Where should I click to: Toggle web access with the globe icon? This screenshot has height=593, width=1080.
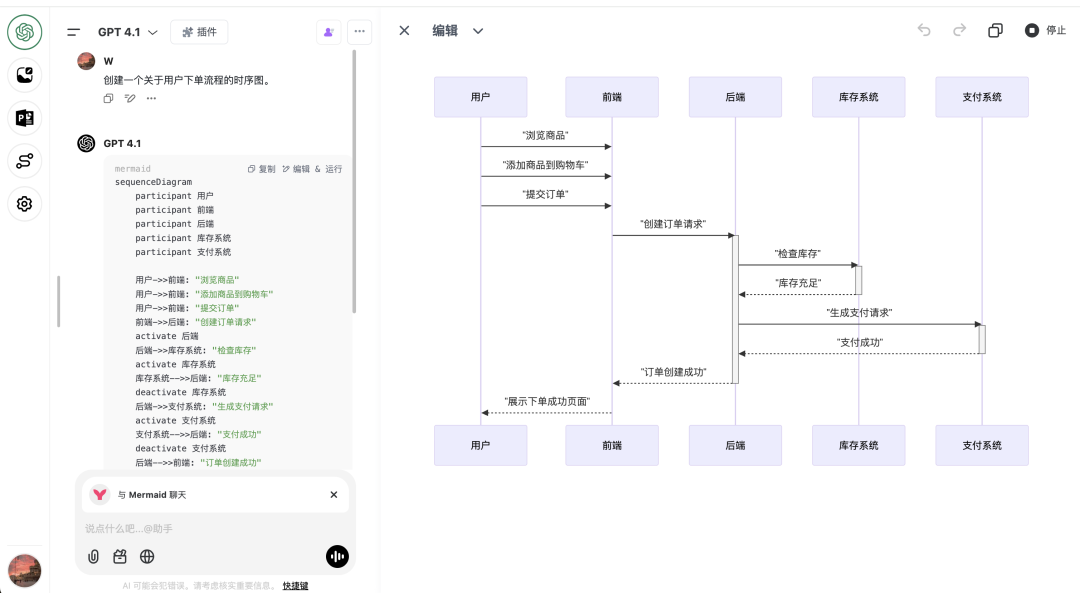pyautogui.click(x=147, y=556)
